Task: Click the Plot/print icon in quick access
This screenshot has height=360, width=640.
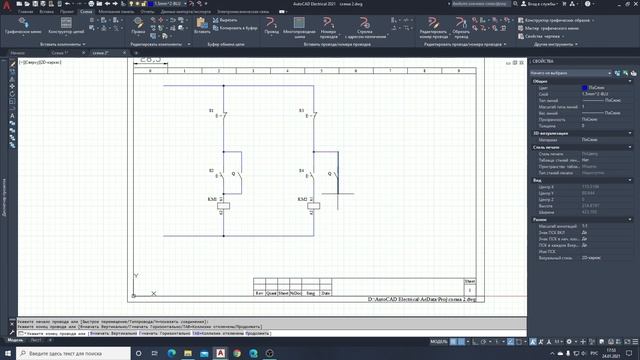Action: (91, 4)
